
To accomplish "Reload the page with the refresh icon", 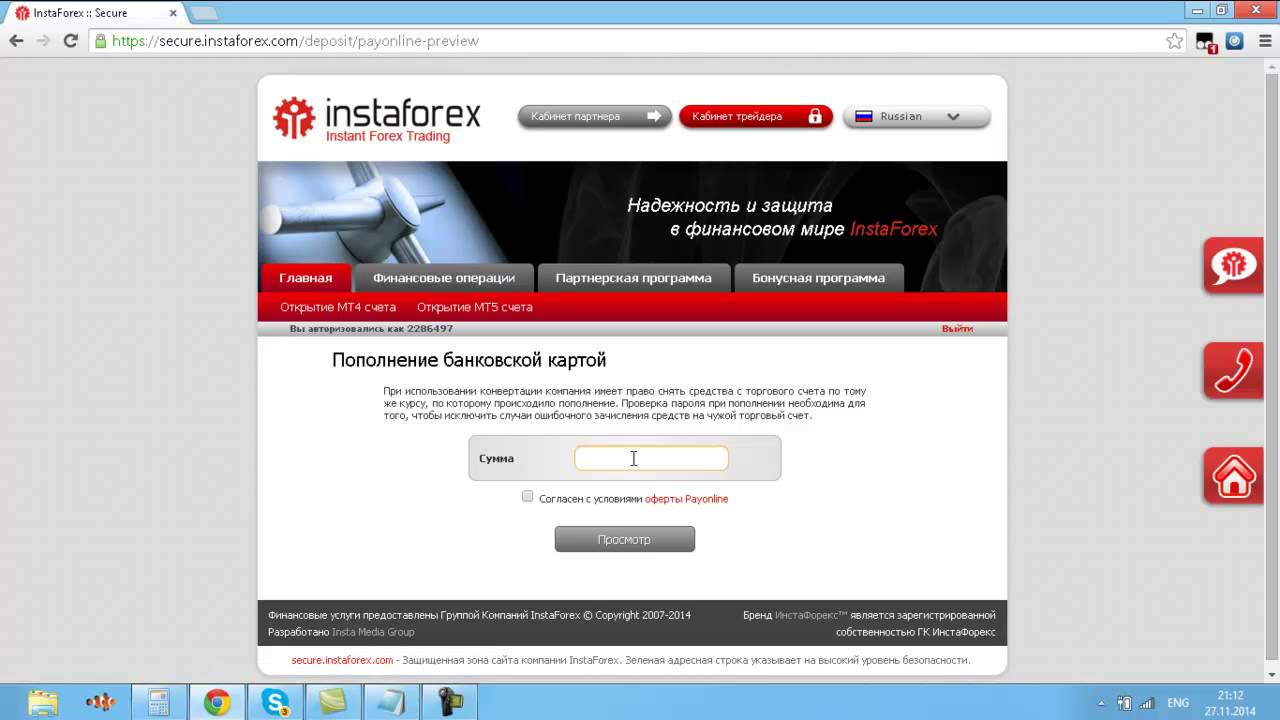I will 70,41.
